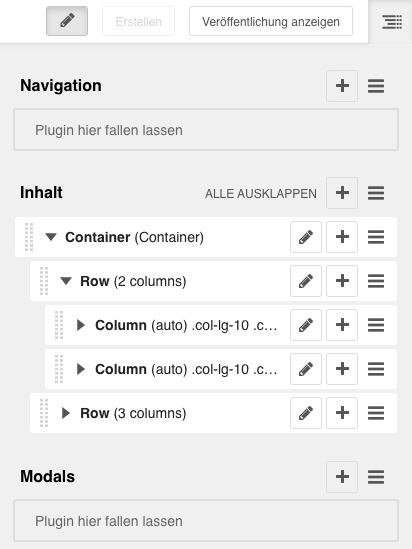Add a plugin to the Modals placeholder

[x=342, y=477]
